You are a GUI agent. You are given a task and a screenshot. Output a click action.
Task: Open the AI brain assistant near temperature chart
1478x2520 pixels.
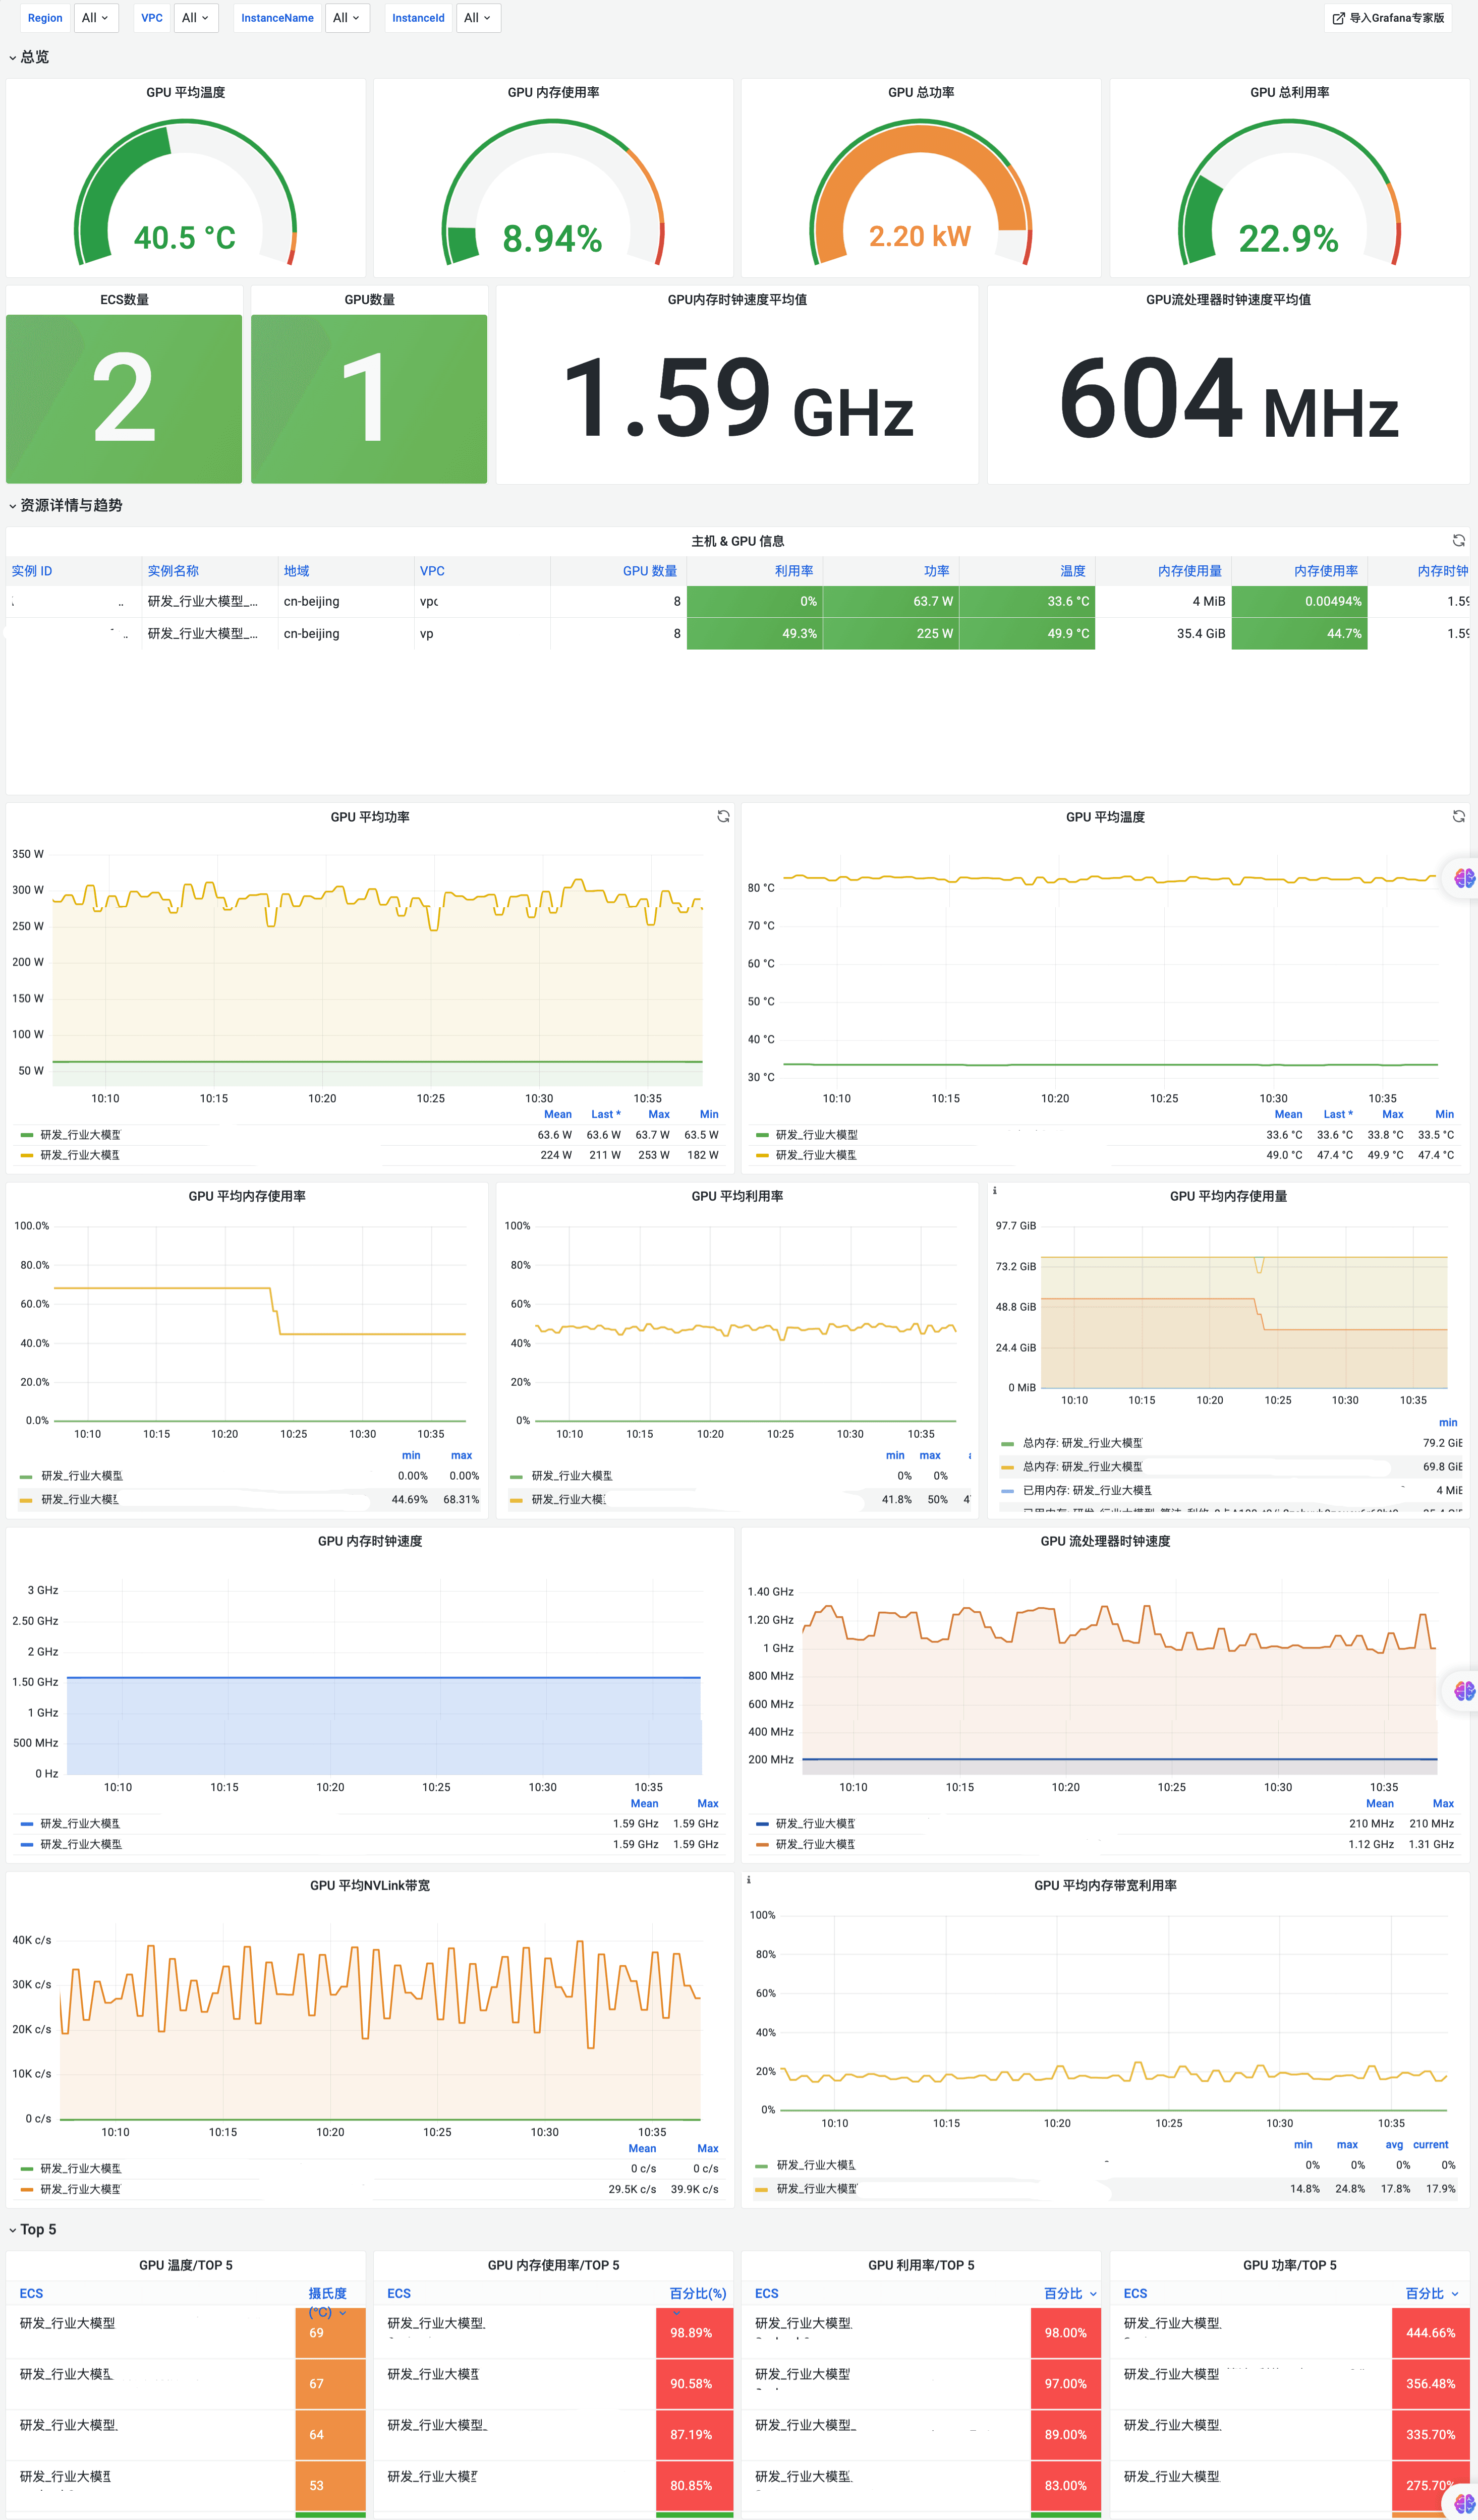coord(1464,878)
